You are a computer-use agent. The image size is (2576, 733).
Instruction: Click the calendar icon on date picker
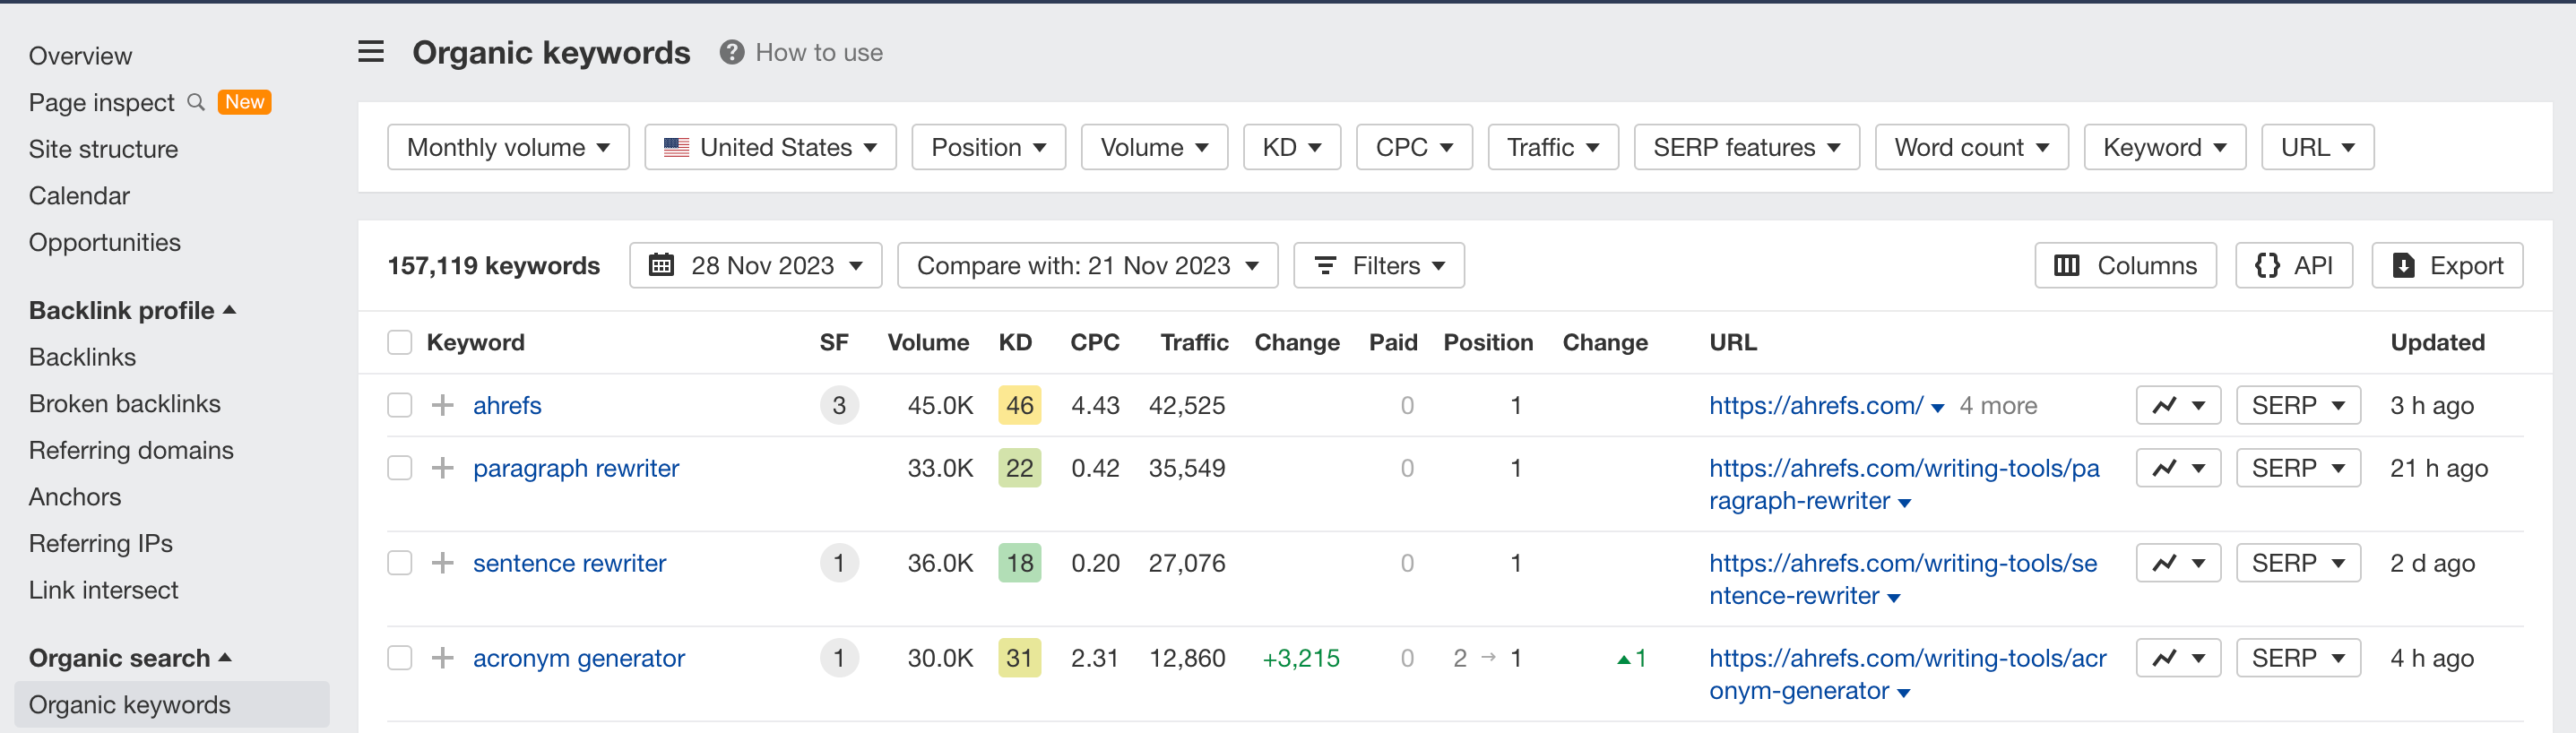pyautogui.click(x=661, y=265)
